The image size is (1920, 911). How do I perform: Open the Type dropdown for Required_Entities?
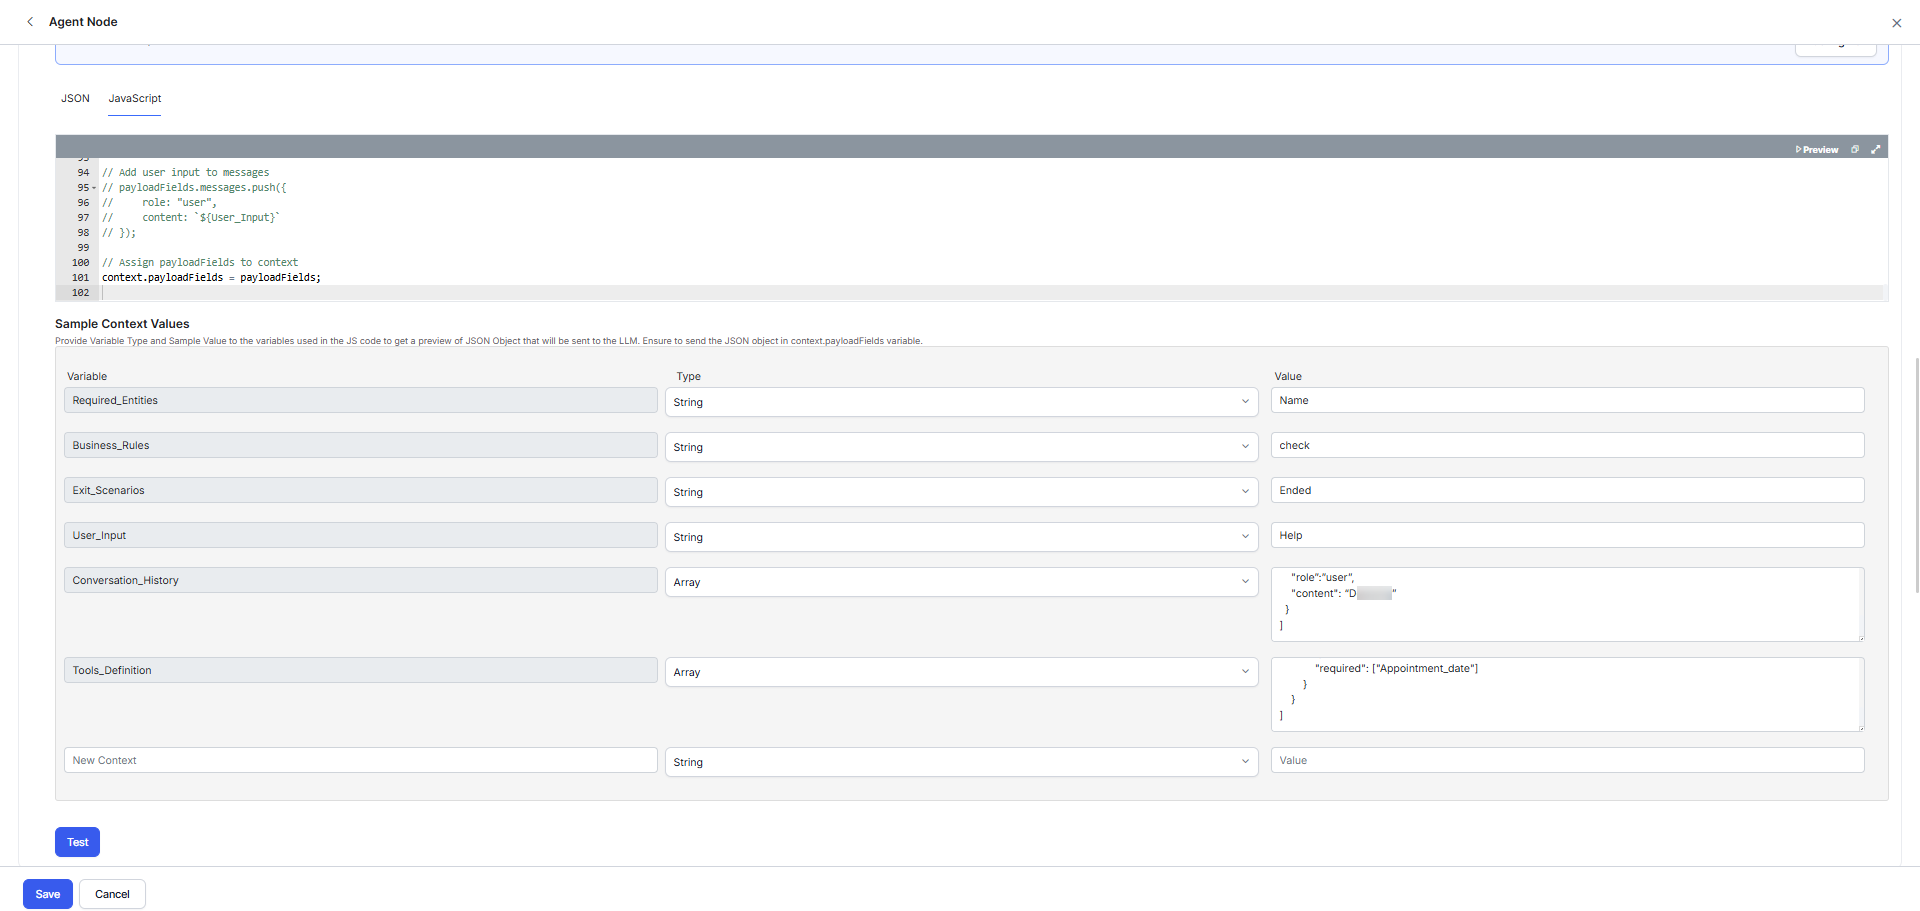960,402
